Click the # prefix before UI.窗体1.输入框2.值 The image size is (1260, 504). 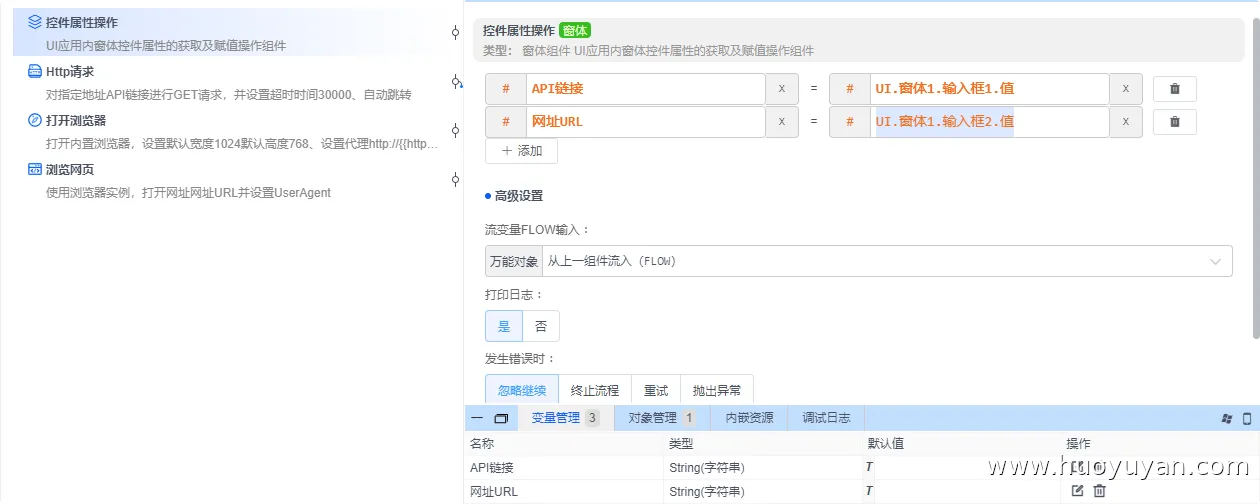pos(850,122)
